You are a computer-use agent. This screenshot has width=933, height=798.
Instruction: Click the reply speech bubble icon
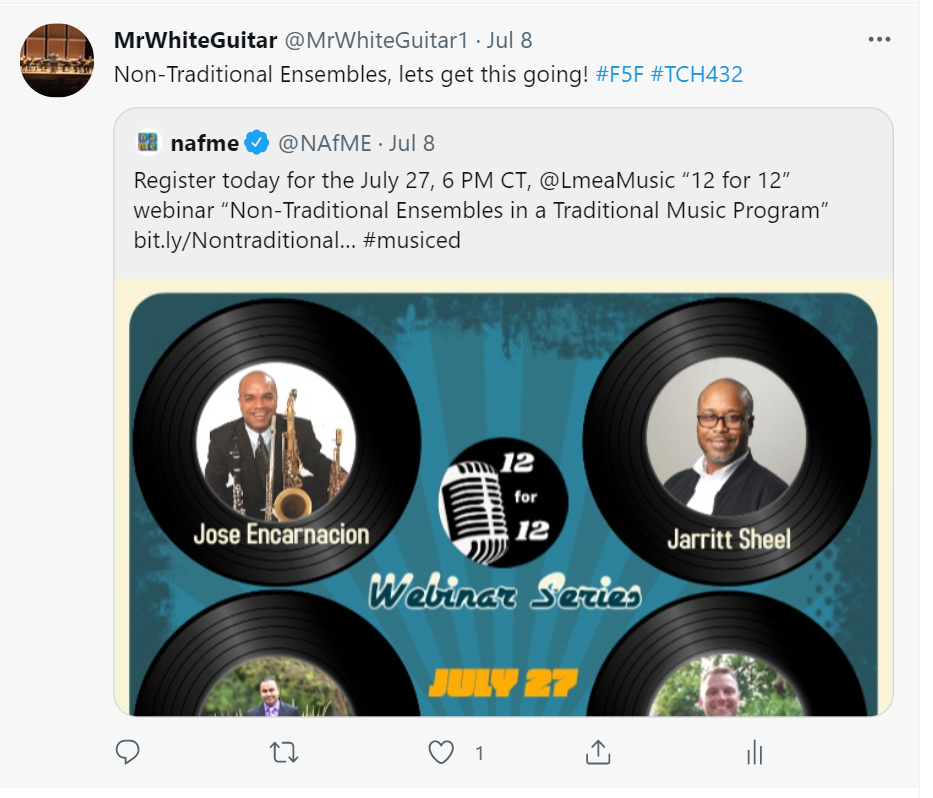click(127, 753)
